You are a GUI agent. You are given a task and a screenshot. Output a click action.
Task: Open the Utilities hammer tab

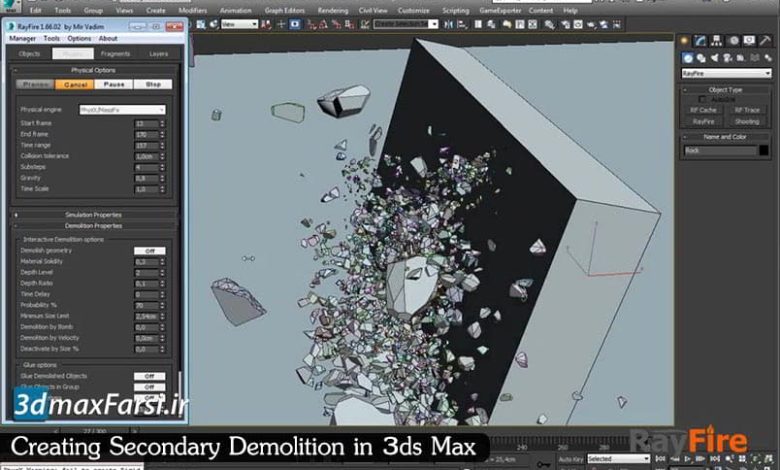[765, 41]
